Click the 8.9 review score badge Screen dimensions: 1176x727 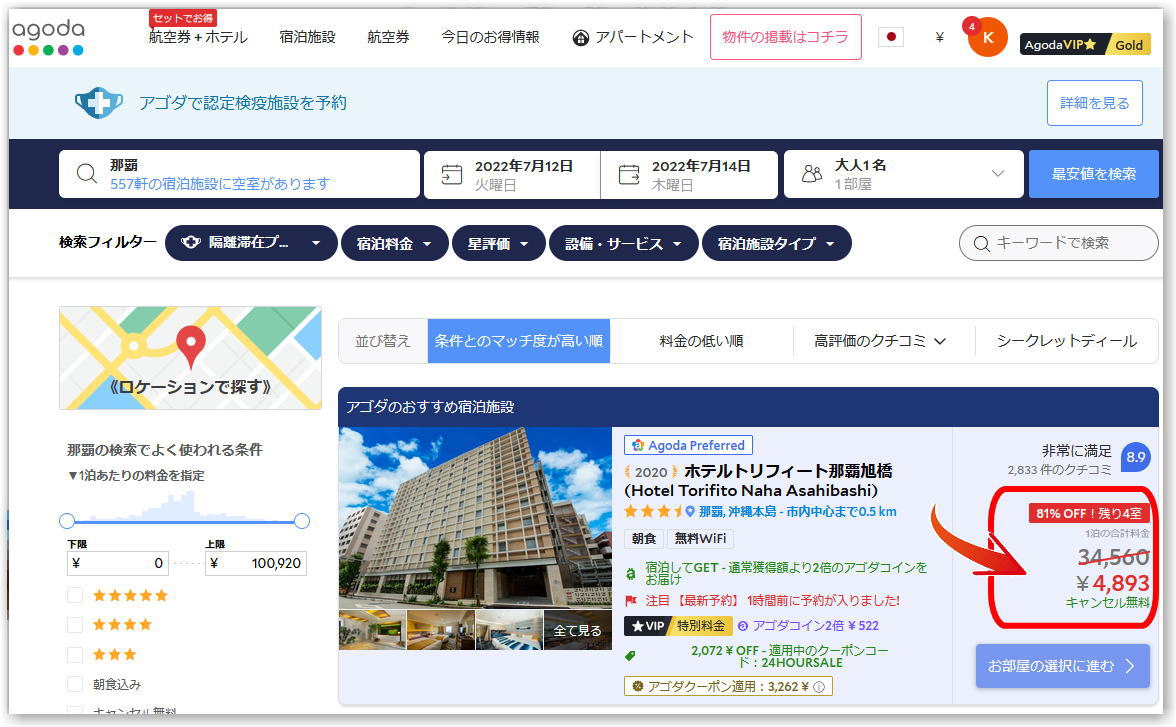1136,457
